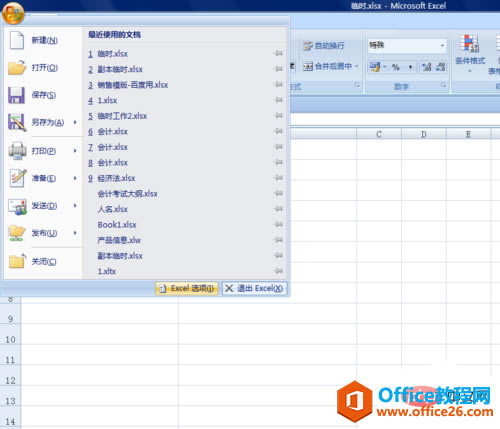Click the 发送(D) send icon
This screenshot has width=500, height=429.
[x=17, y=206]
